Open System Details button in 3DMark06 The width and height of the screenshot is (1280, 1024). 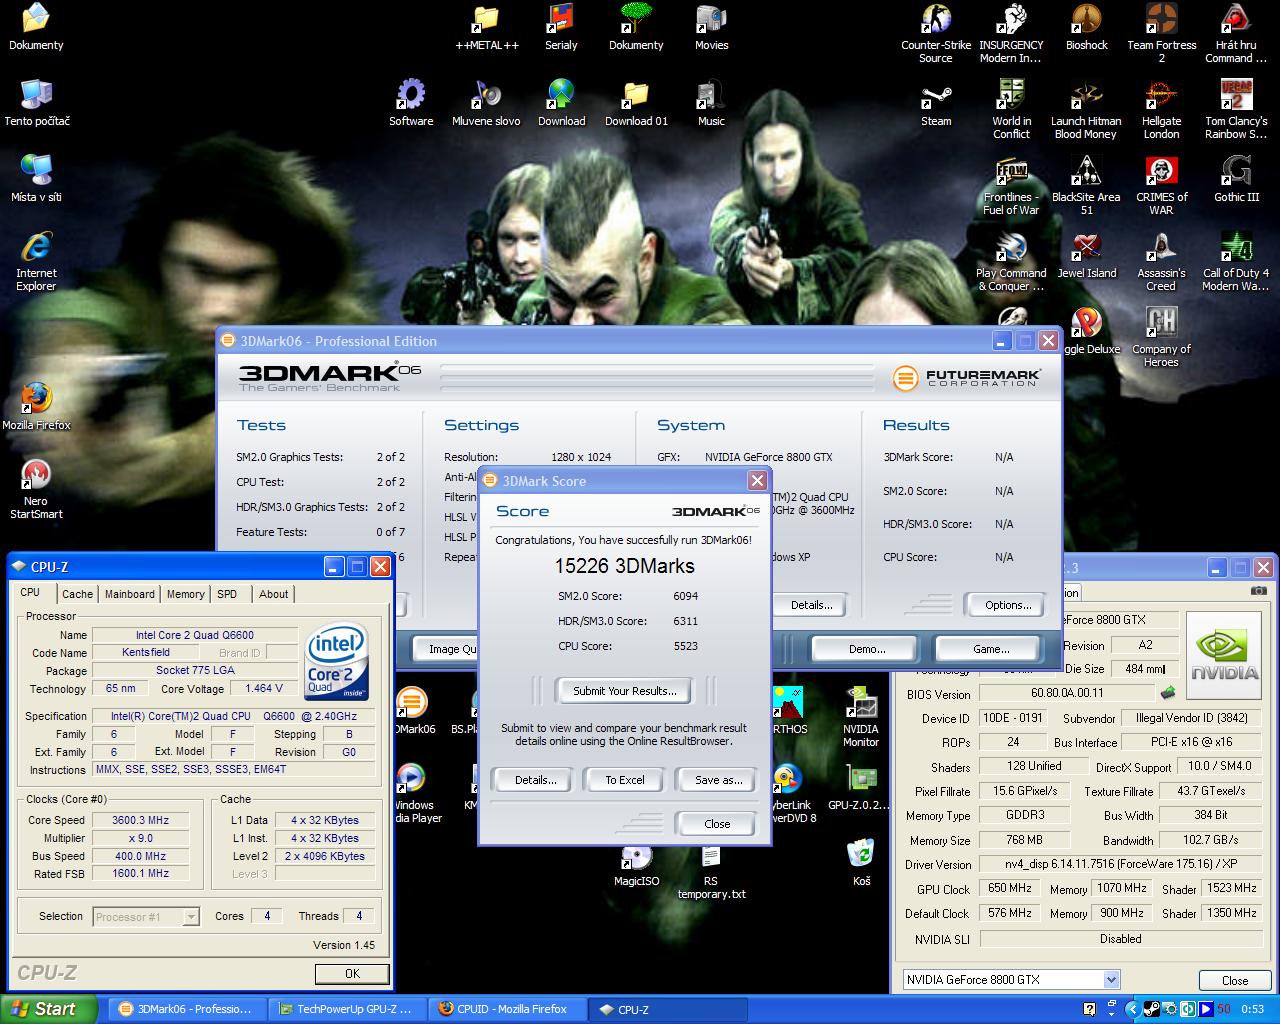point(812,604)
